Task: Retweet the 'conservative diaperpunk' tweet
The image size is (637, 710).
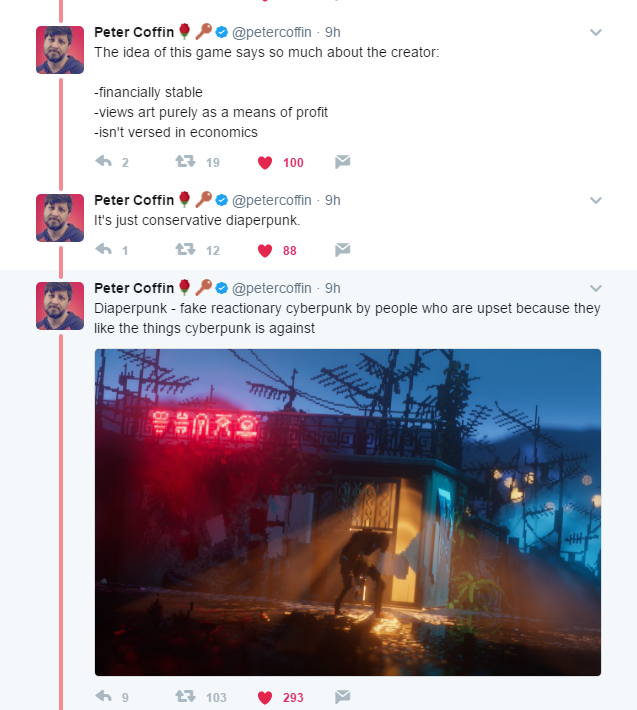Action: coord(185,249)
